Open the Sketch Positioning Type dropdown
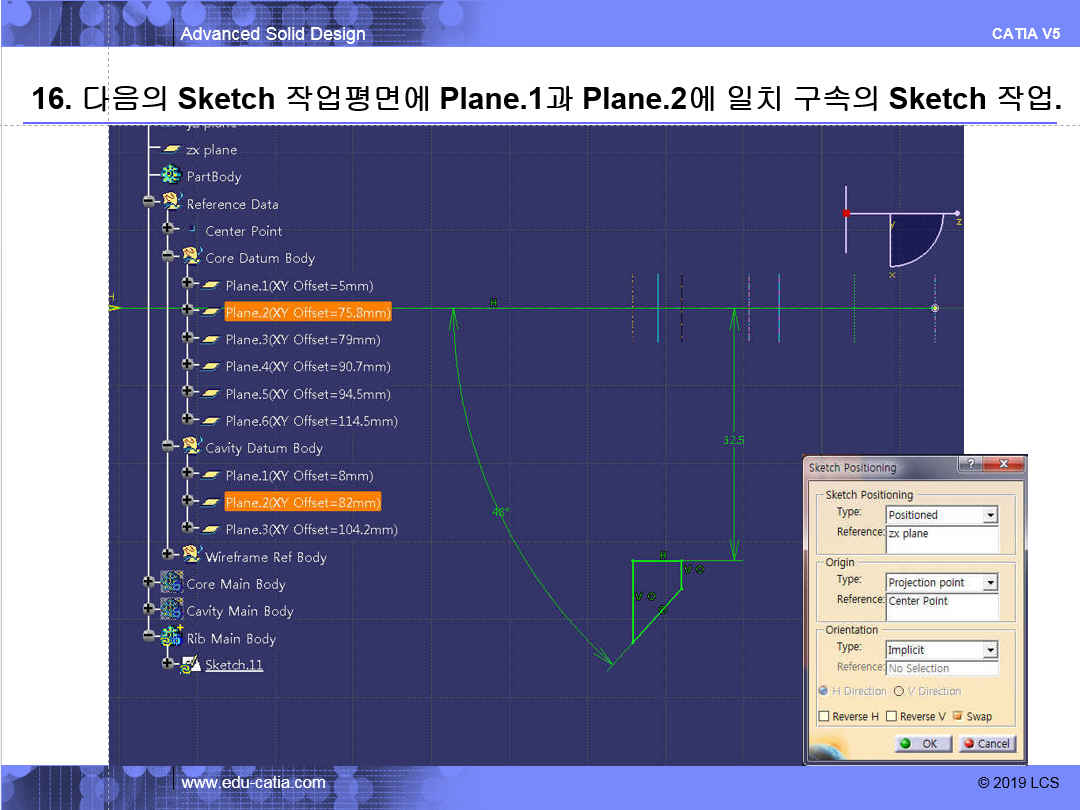Viewport: 1080px width, 810px height. [989, 515]
